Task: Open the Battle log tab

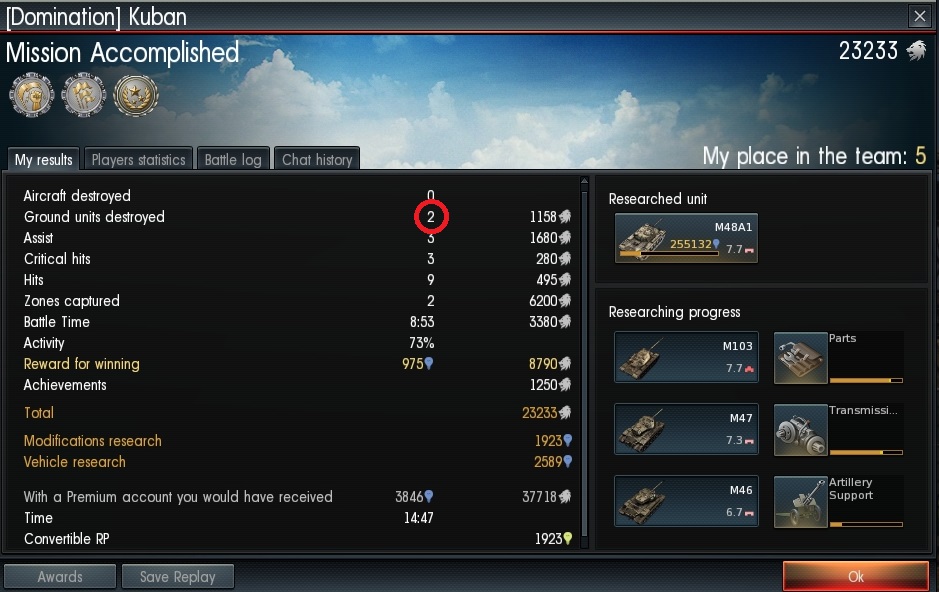Action: point(233,159)
